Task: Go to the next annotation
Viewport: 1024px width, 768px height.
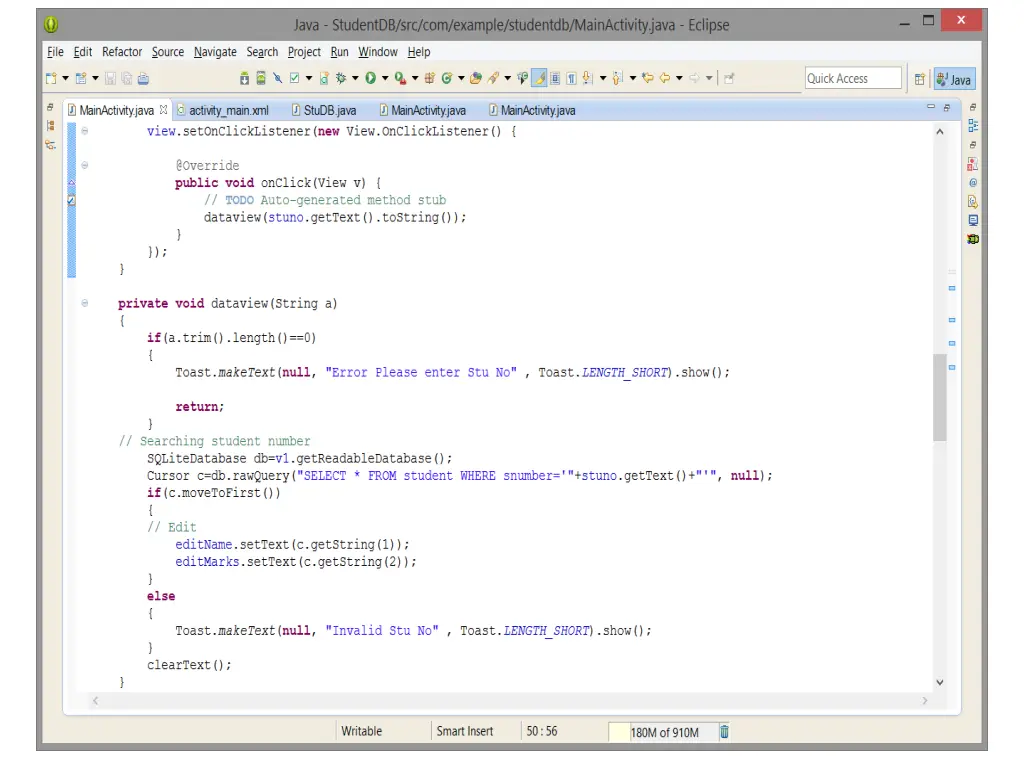Action: (x=588, y=78)
